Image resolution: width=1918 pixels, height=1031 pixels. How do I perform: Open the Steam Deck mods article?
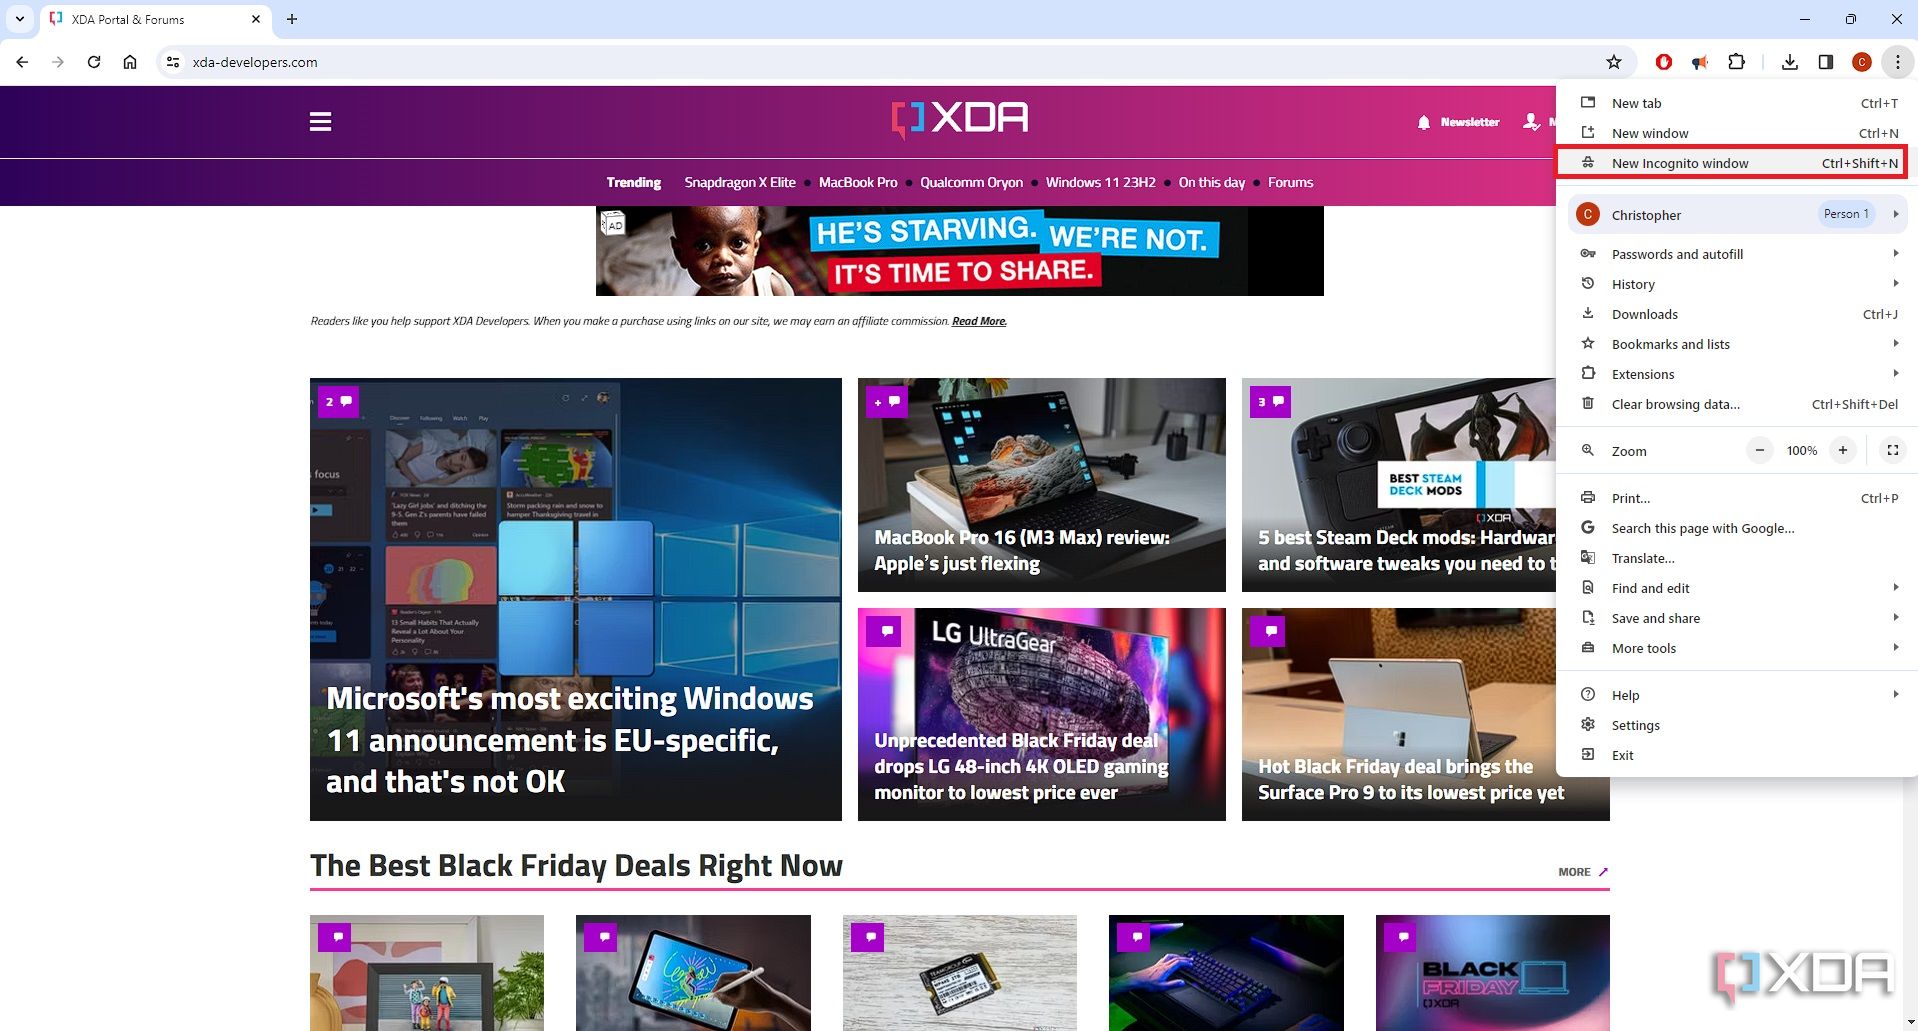tap(1398, 485)
